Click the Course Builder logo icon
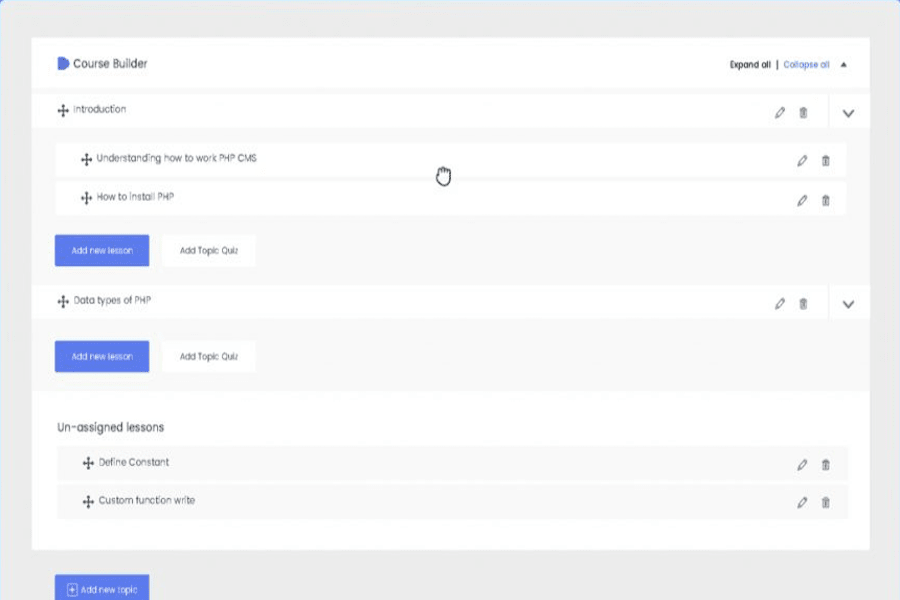Image resolution: width=900 pixels, height=600 pixels. point(62,63)
